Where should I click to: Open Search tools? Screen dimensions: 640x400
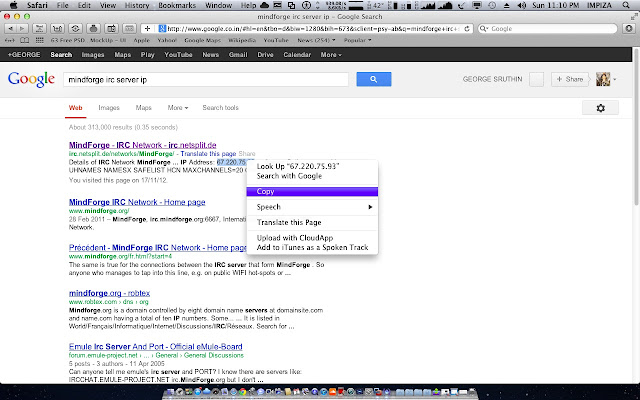220,108
